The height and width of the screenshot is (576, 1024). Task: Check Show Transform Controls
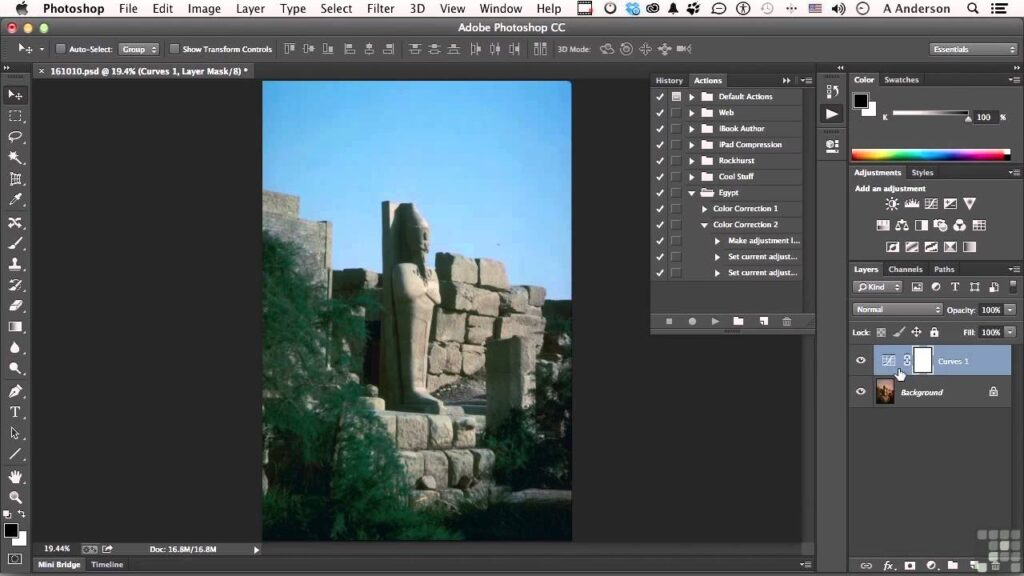pos(174,49)
